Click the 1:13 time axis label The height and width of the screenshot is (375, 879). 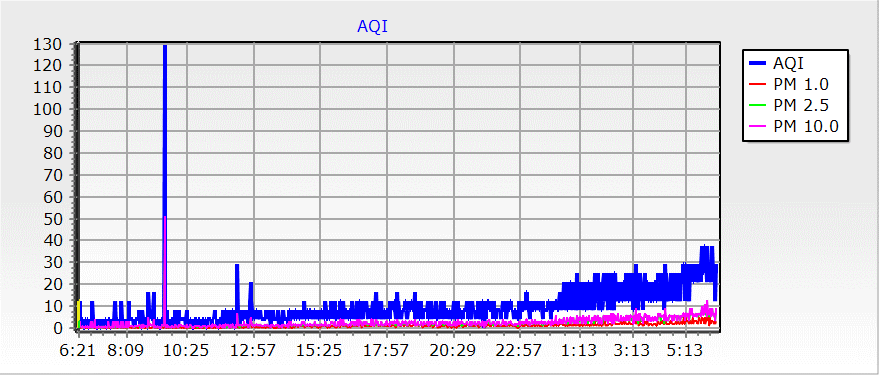click(x=580, y=351)
